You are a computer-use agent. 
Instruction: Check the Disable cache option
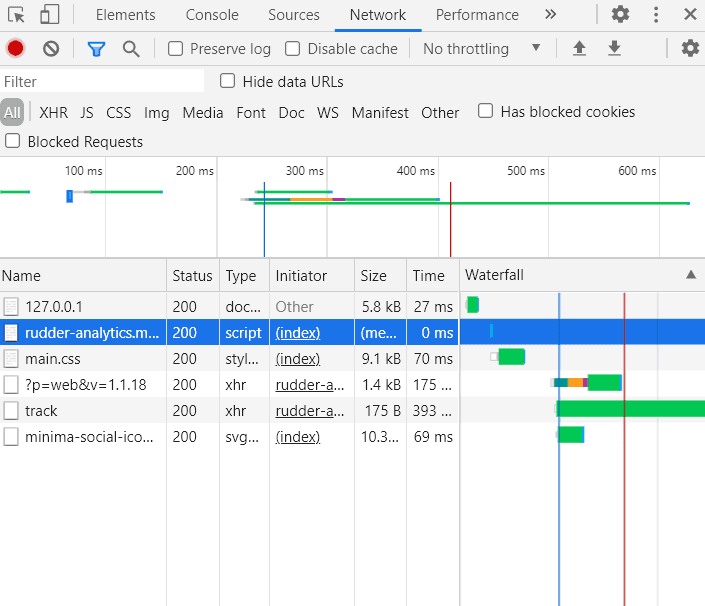[293, 49]
